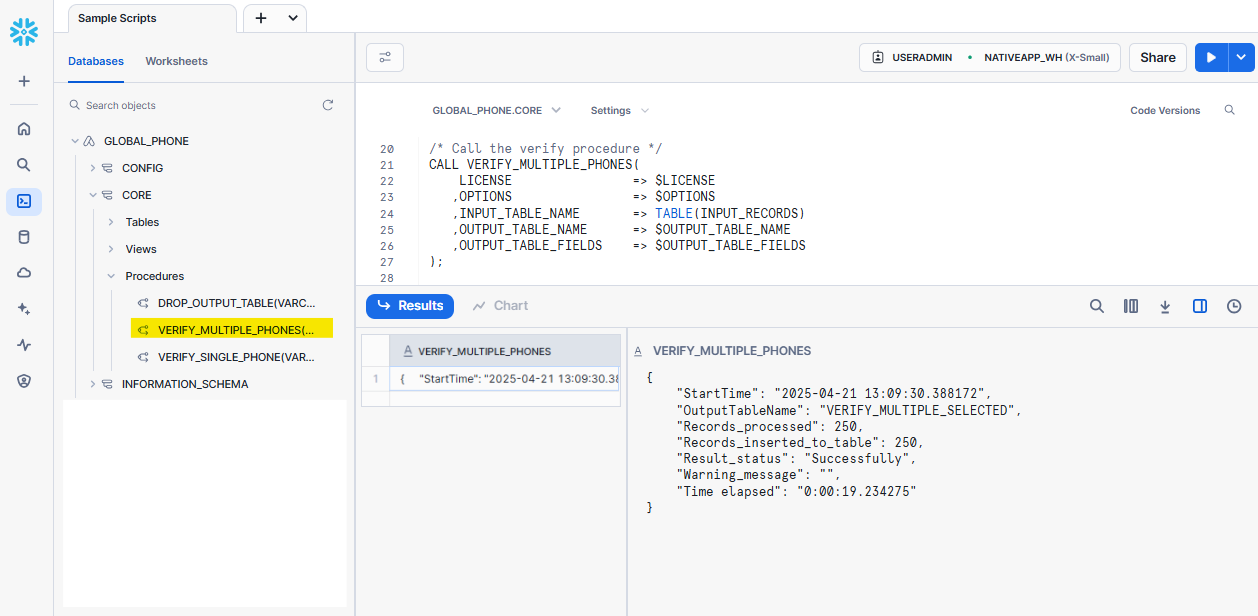Open Data Products cloud icon in sidebar
1258x616 pixels.
[24, 273]
